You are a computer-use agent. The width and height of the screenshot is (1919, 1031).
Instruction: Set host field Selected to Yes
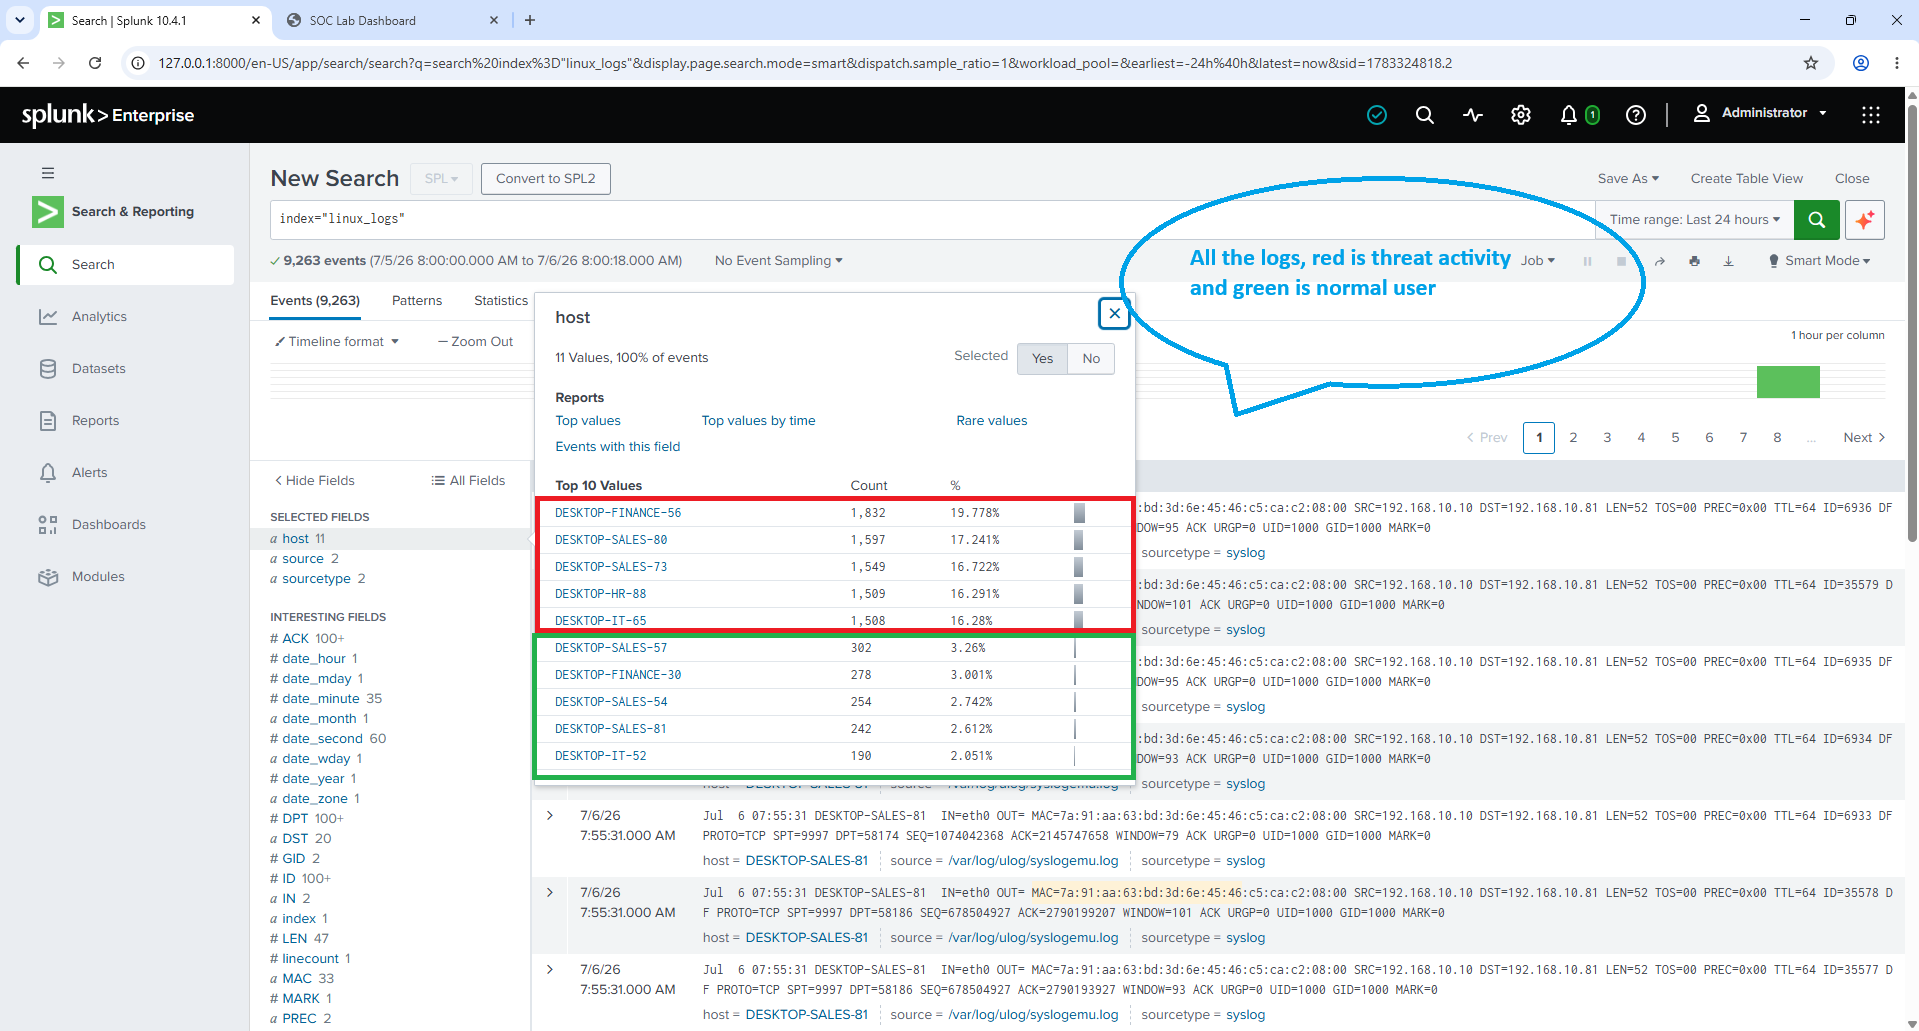[1042, 359]
